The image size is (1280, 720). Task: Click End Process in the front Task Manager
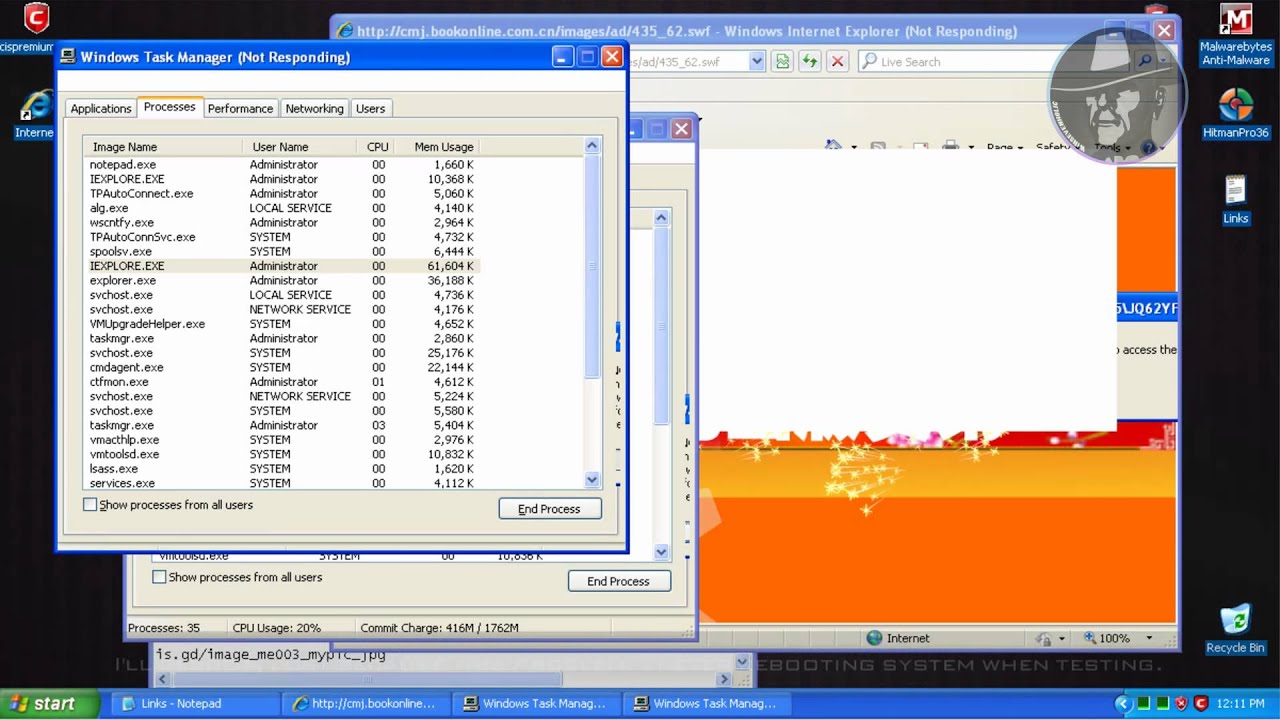549,509
